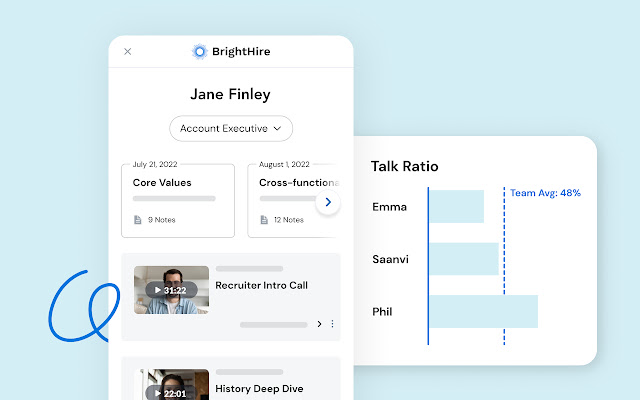Play the Recruiter Intro Call video thumbnail

[x=171, y=290]
